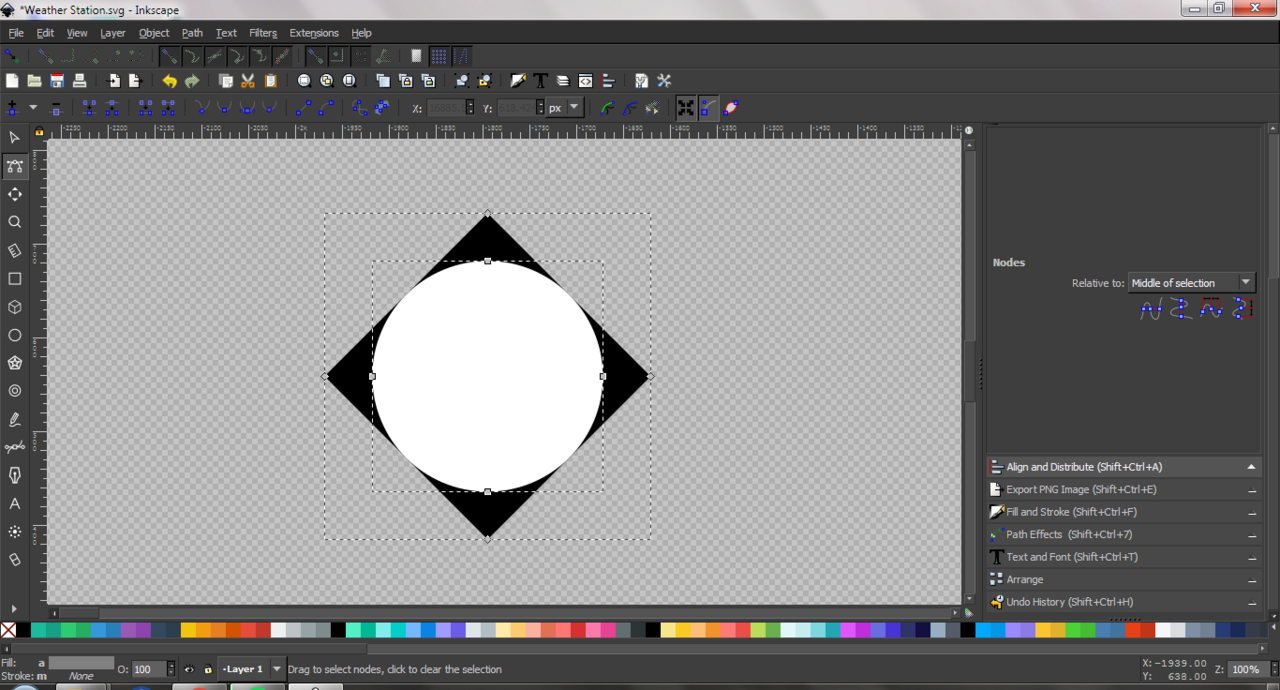
Task: Open the Path Effects panel
Action: (1124, 535)
